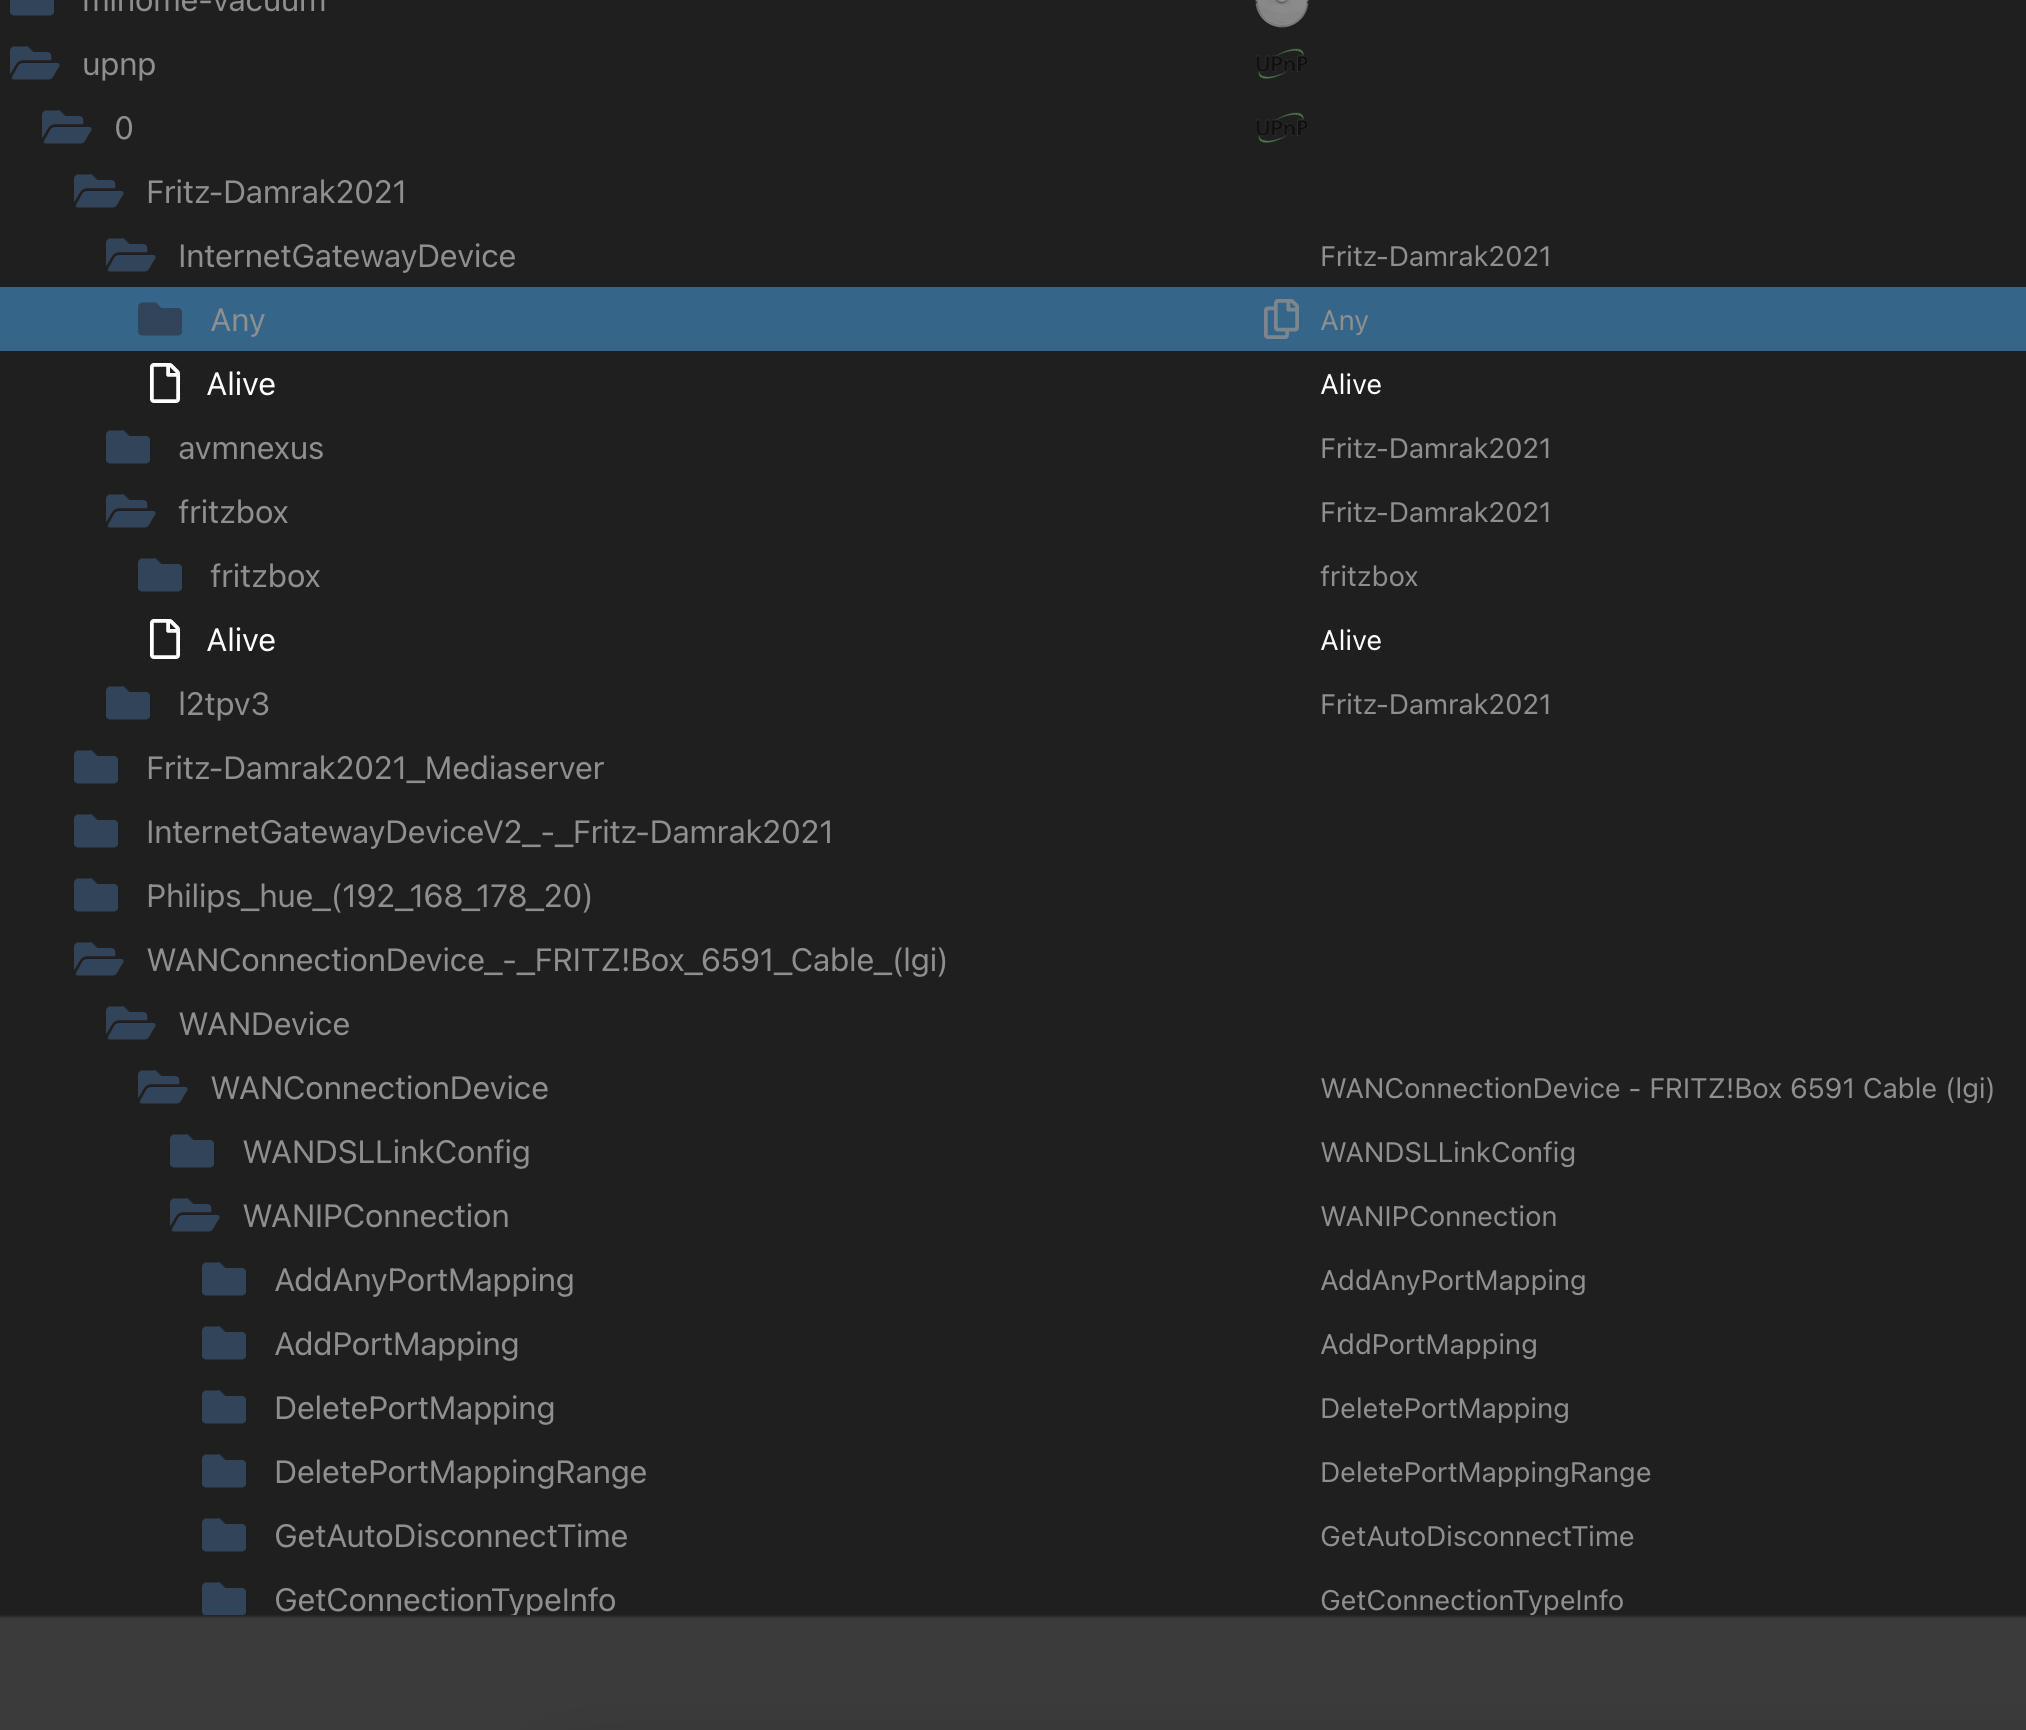The height and width of the screenshot is (1730, 2026).
Task: Click the Fritz-Damrak2021 name in avmnexus row
Action: point(1436,448)
